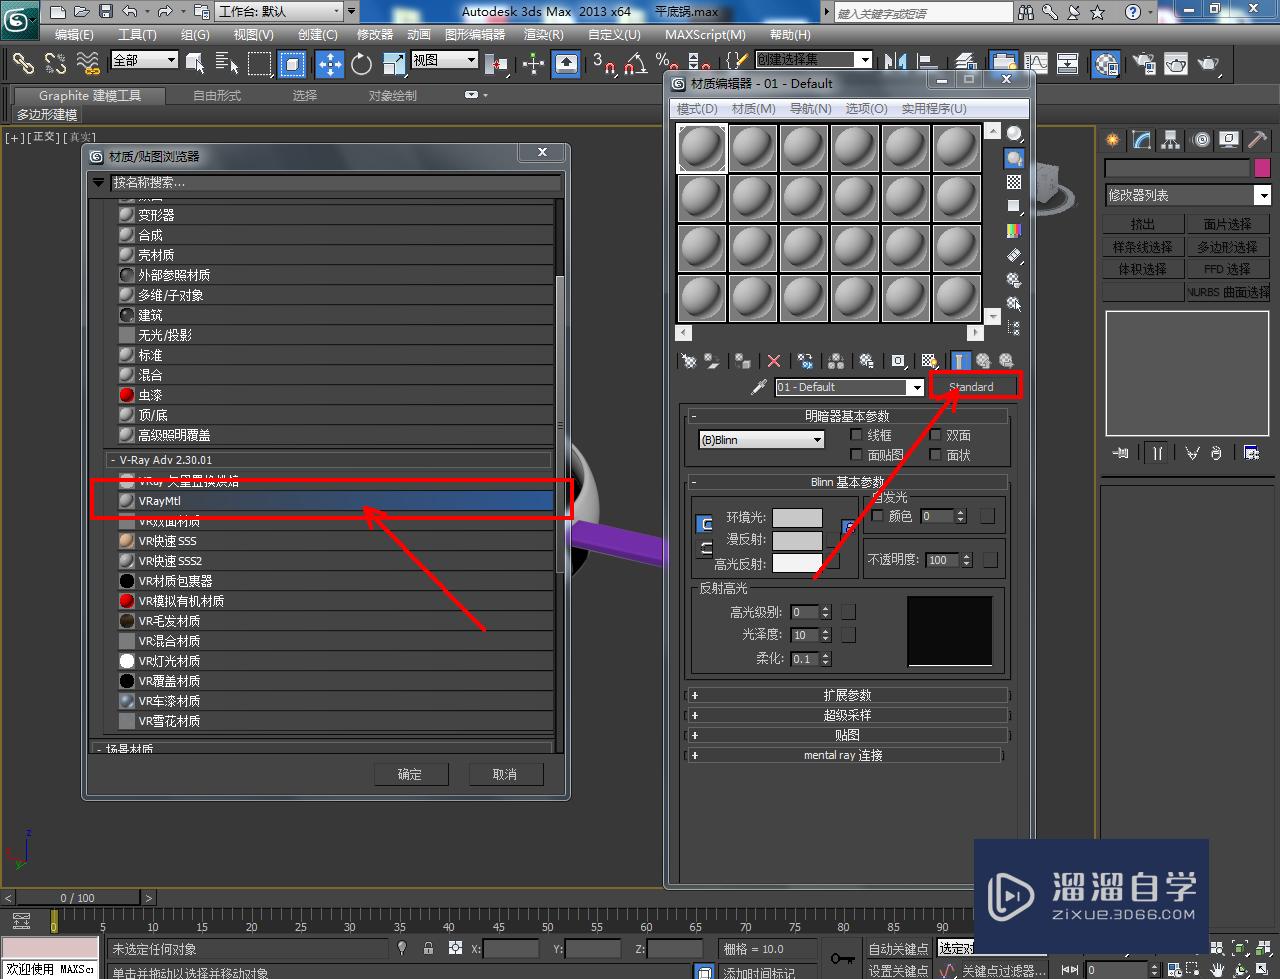1280x979 pixels.
Task: Click the Undo arrow in title bar
Action: pos(131,12)
